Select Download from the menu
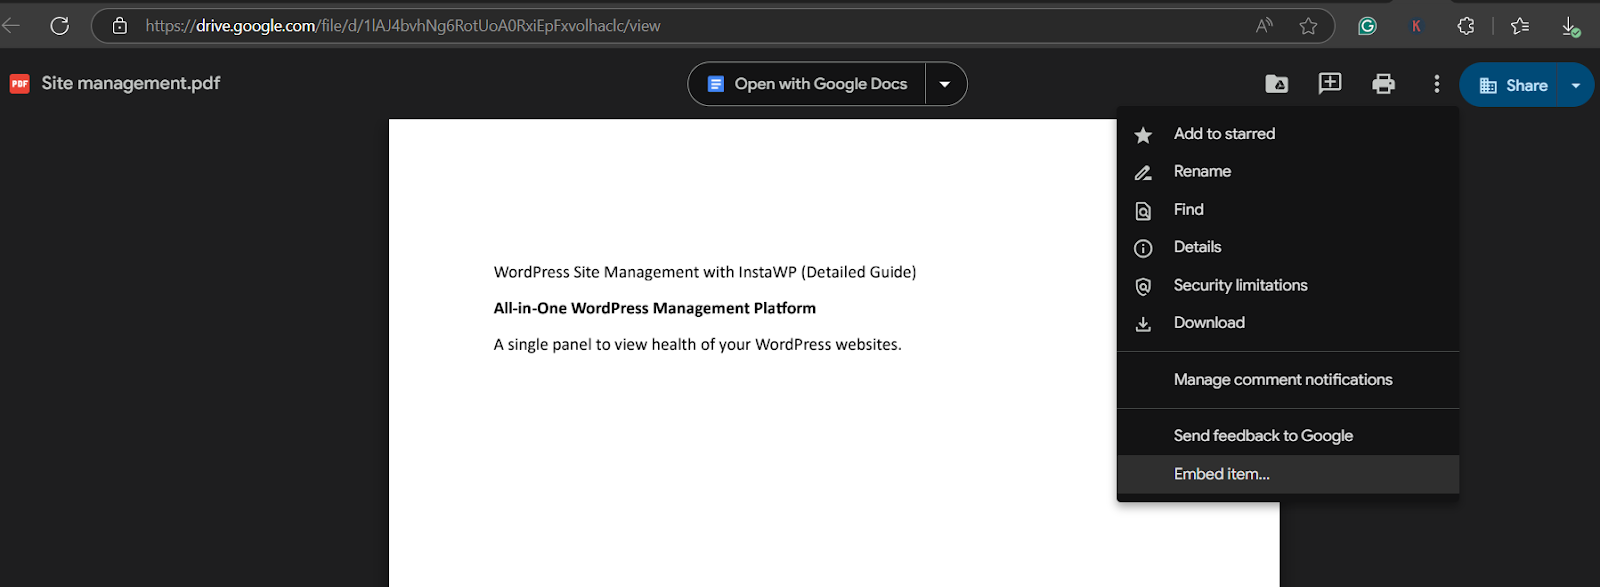 (x=1287, y=323)
